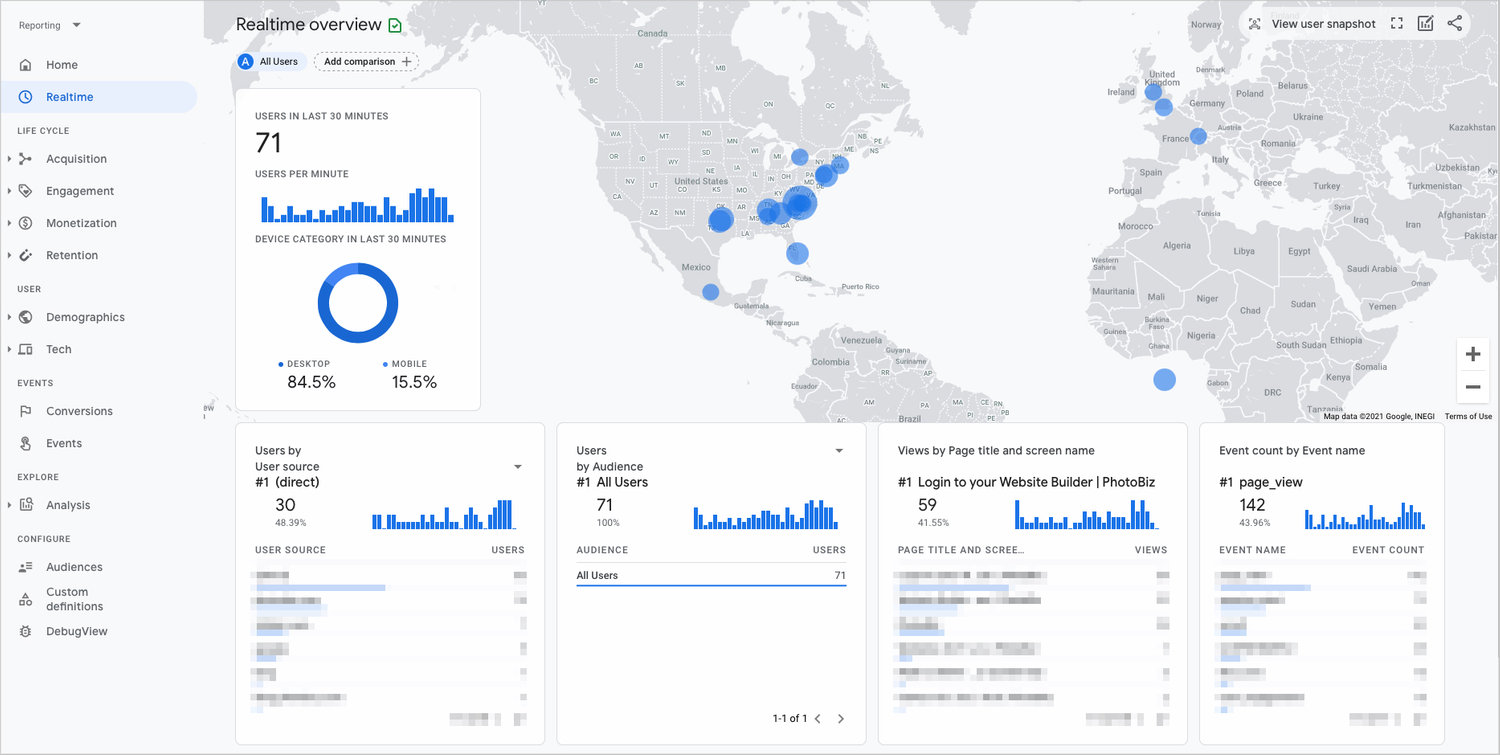Viewport: 1500px width, 755px height.
Task: Open the Monetization report icon
Action: click(x=27, y=222)
